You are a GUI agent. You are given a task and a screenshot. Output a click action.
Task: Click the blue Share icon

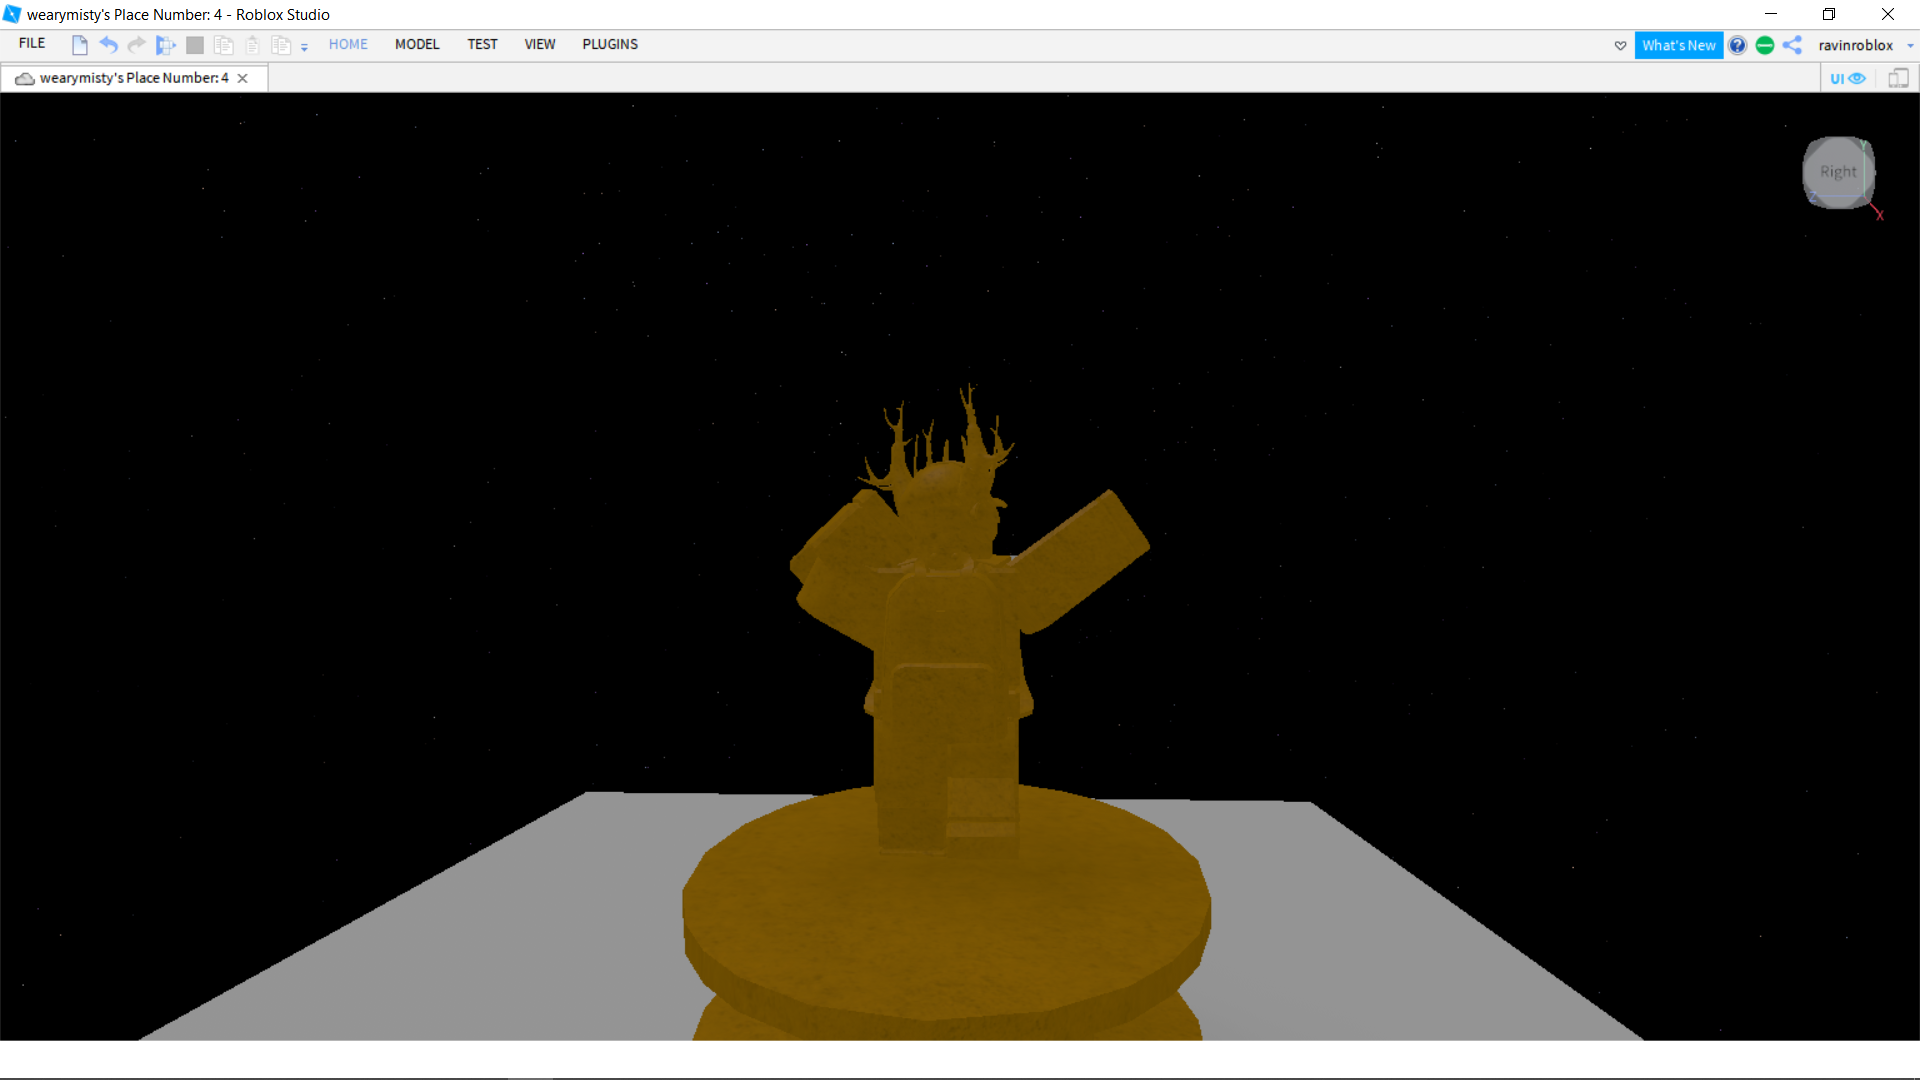click(1793, 45)
